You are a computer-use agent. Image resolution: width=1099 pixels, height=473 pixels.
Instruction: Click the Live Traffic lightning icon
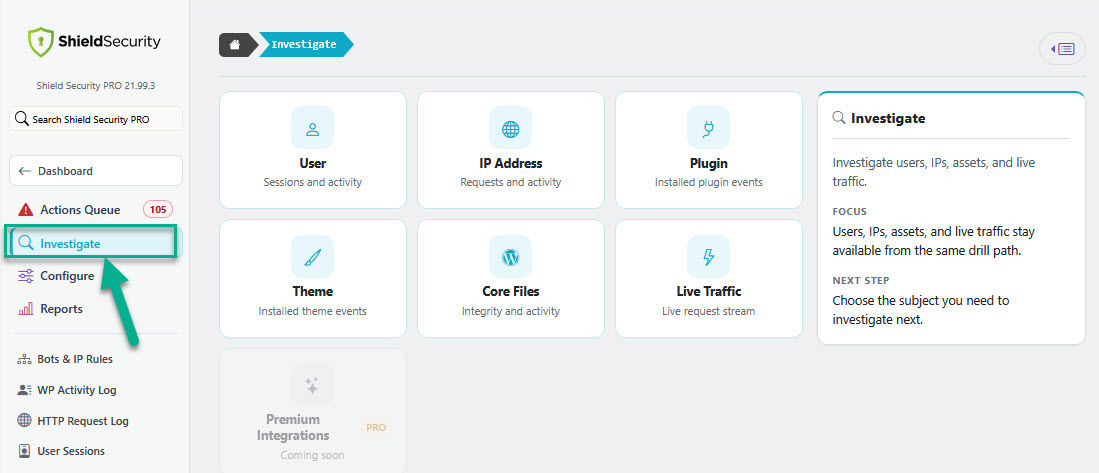[709, 257]
